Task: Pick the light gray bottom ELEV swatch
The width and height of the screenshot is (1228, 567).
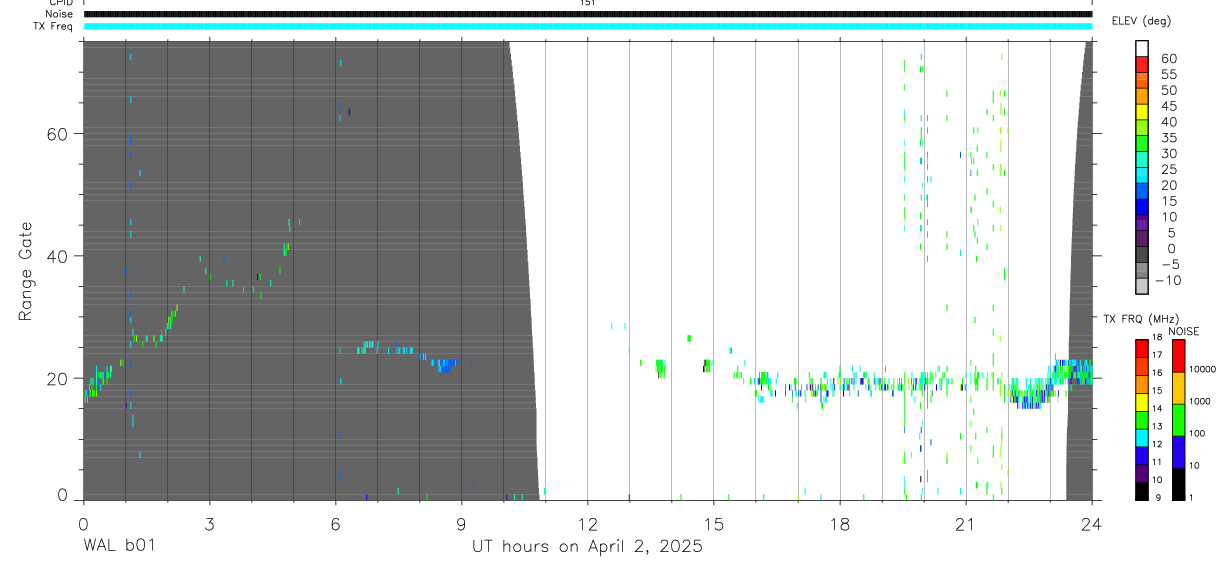Action: 1142,285
